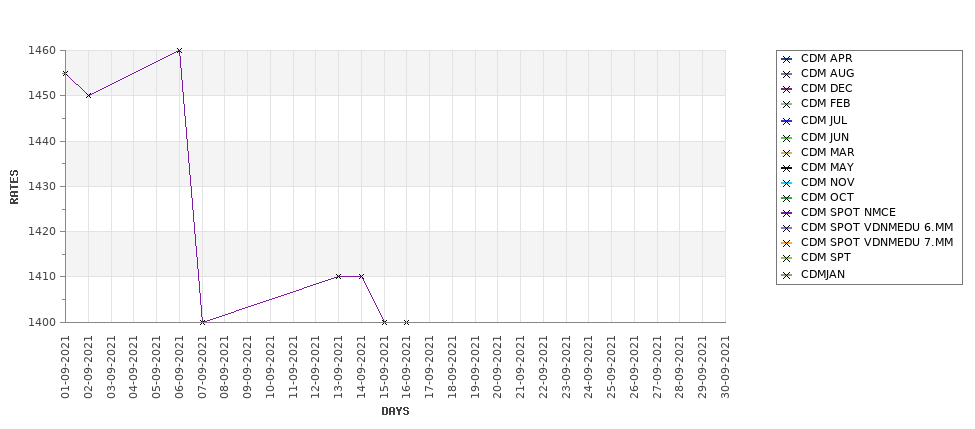Click the 'CDM NOV' legend label
The image size is (975, 429).
[828, 182]
